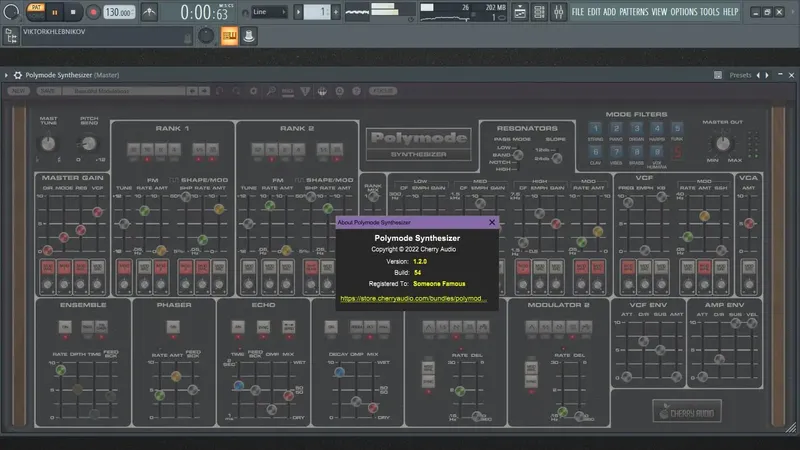Arm the red record button

coord(93,12)
